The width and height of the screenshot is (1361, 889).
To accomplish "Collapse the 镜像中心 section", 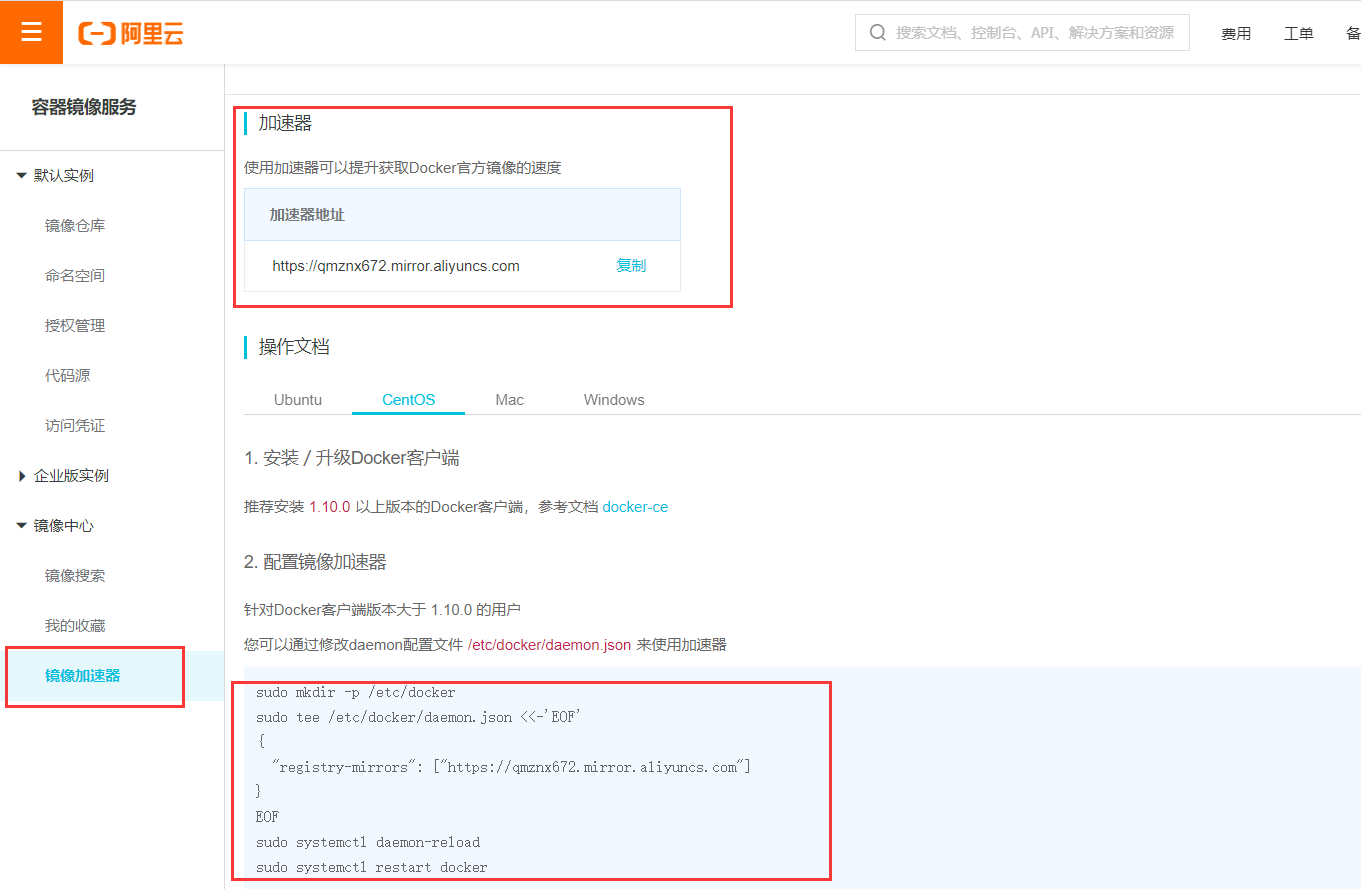I will pyautogui.click(x=55, y=526).
